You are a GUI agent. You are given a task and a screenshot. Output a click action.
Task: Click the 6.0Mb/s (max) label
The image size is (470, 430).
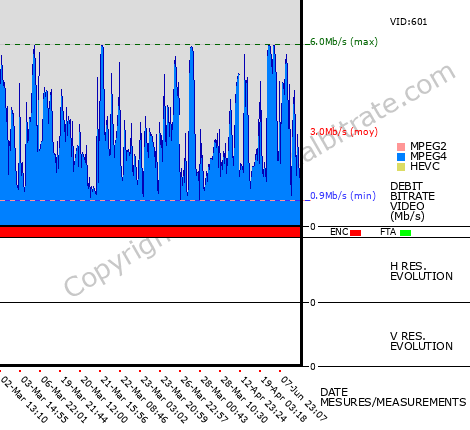344,42
